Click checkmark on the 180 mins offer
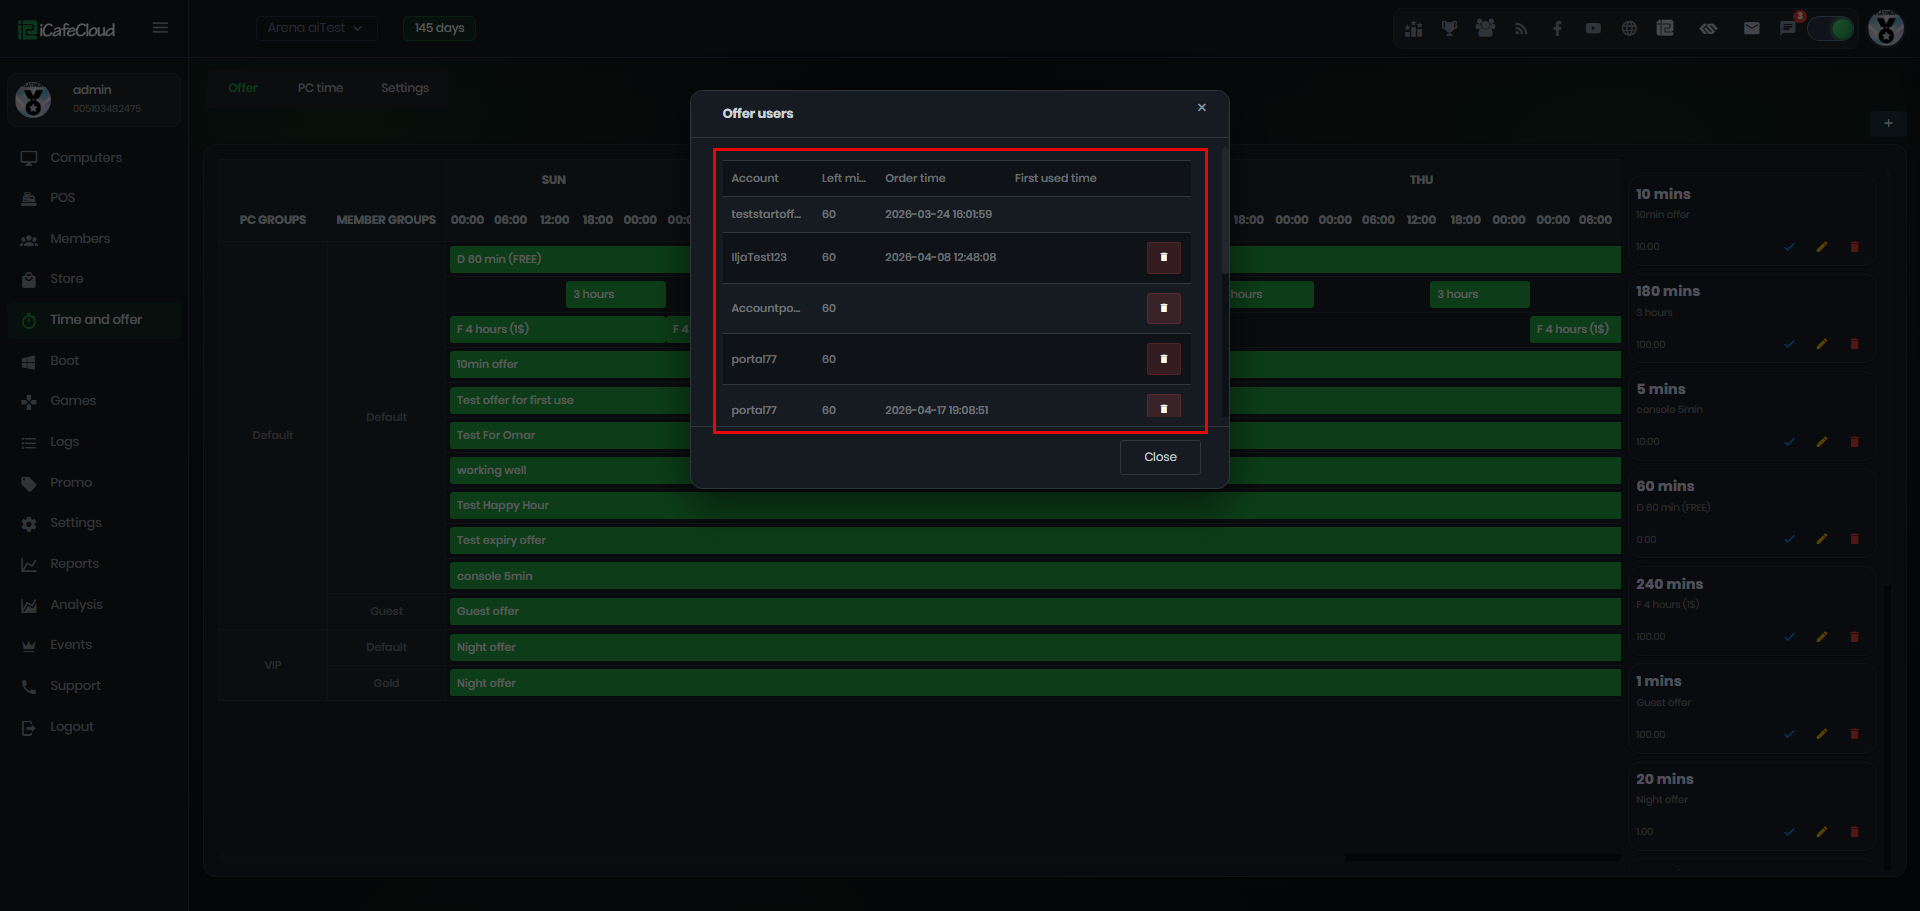Screen dimensions: 1920x911 [x=1789, y=344]
